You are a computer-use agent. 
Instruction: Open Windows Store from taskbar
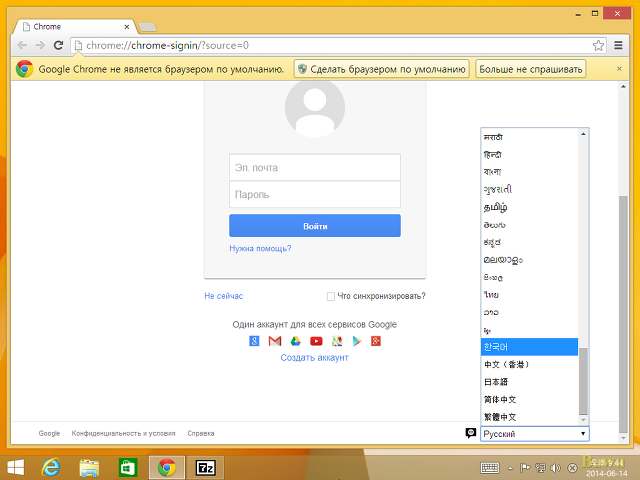(127, 468)
